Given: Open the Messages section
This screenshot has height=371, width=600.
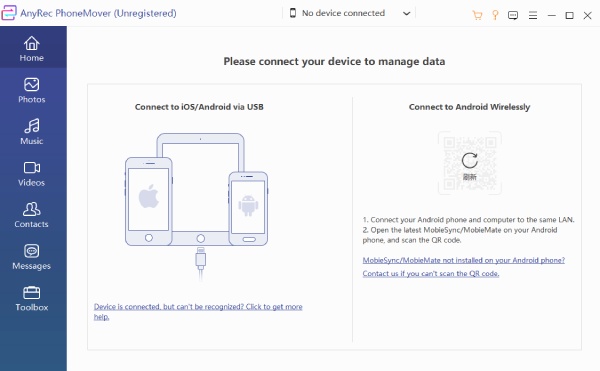Looking at the screenshot, I should pyautogui.click(x=32, y=257).
